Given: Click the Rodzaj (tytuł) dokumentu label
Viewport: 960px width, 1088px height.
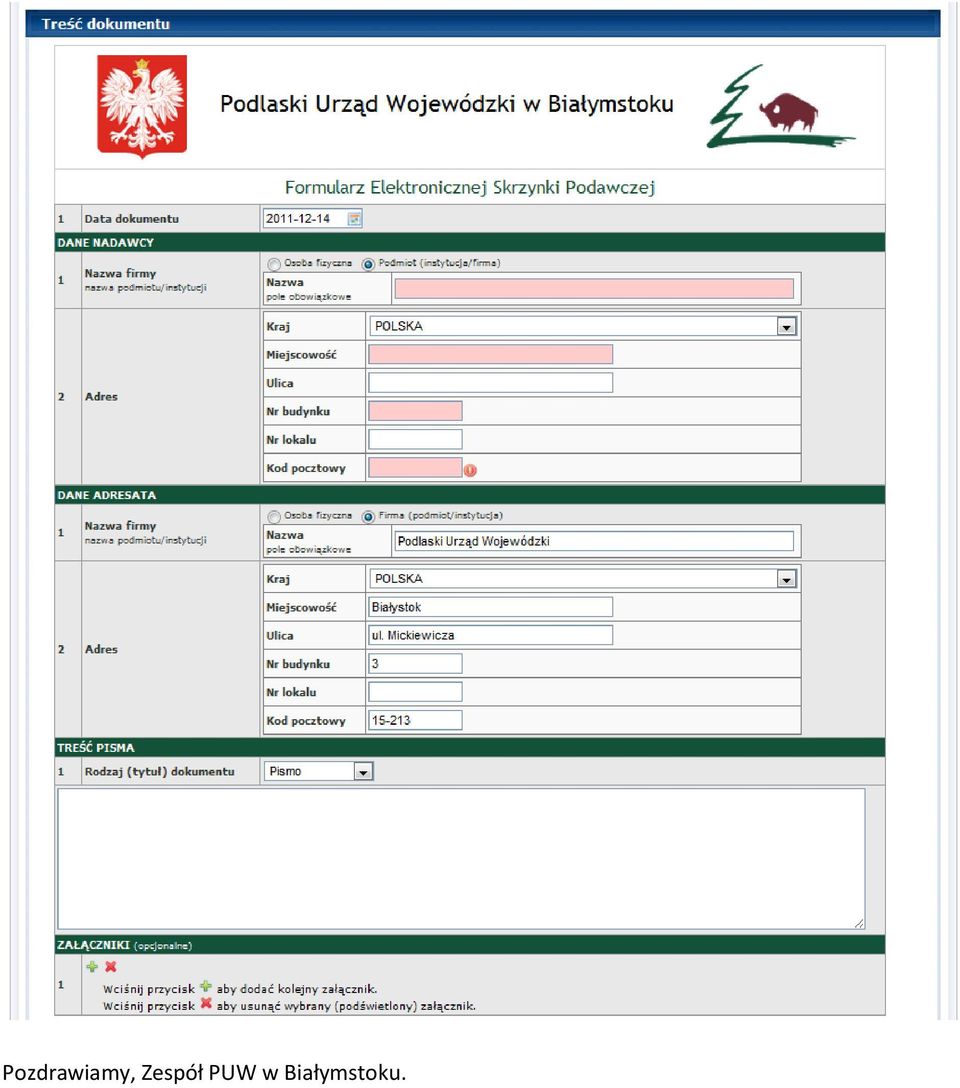Looking at the screenshot, I should (x=160, y=771).
